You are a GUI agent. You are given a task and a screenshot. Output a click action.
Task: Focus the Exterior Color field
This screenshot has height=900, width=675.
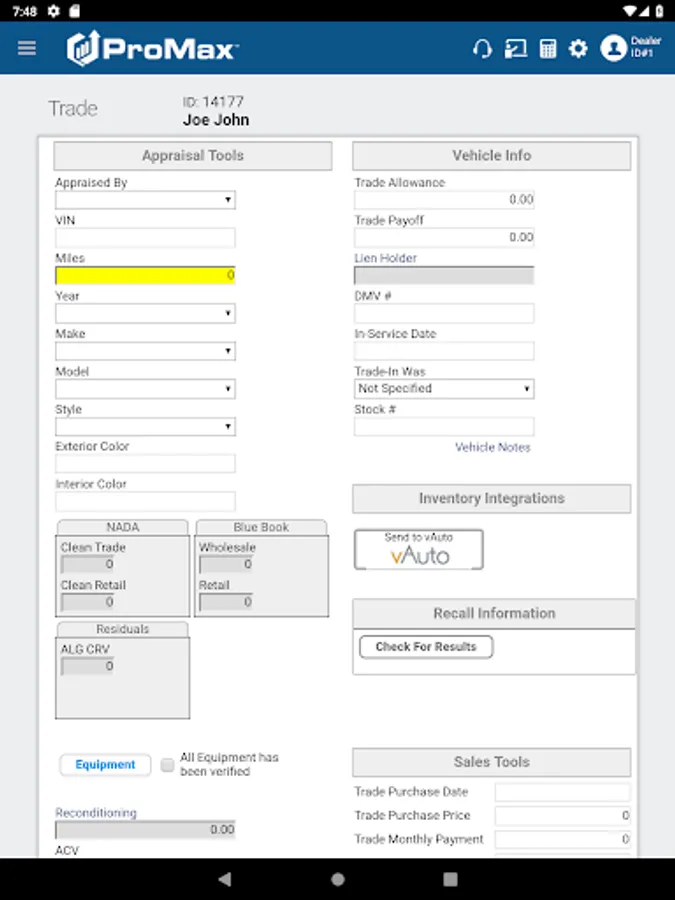[x=145, y=464]
